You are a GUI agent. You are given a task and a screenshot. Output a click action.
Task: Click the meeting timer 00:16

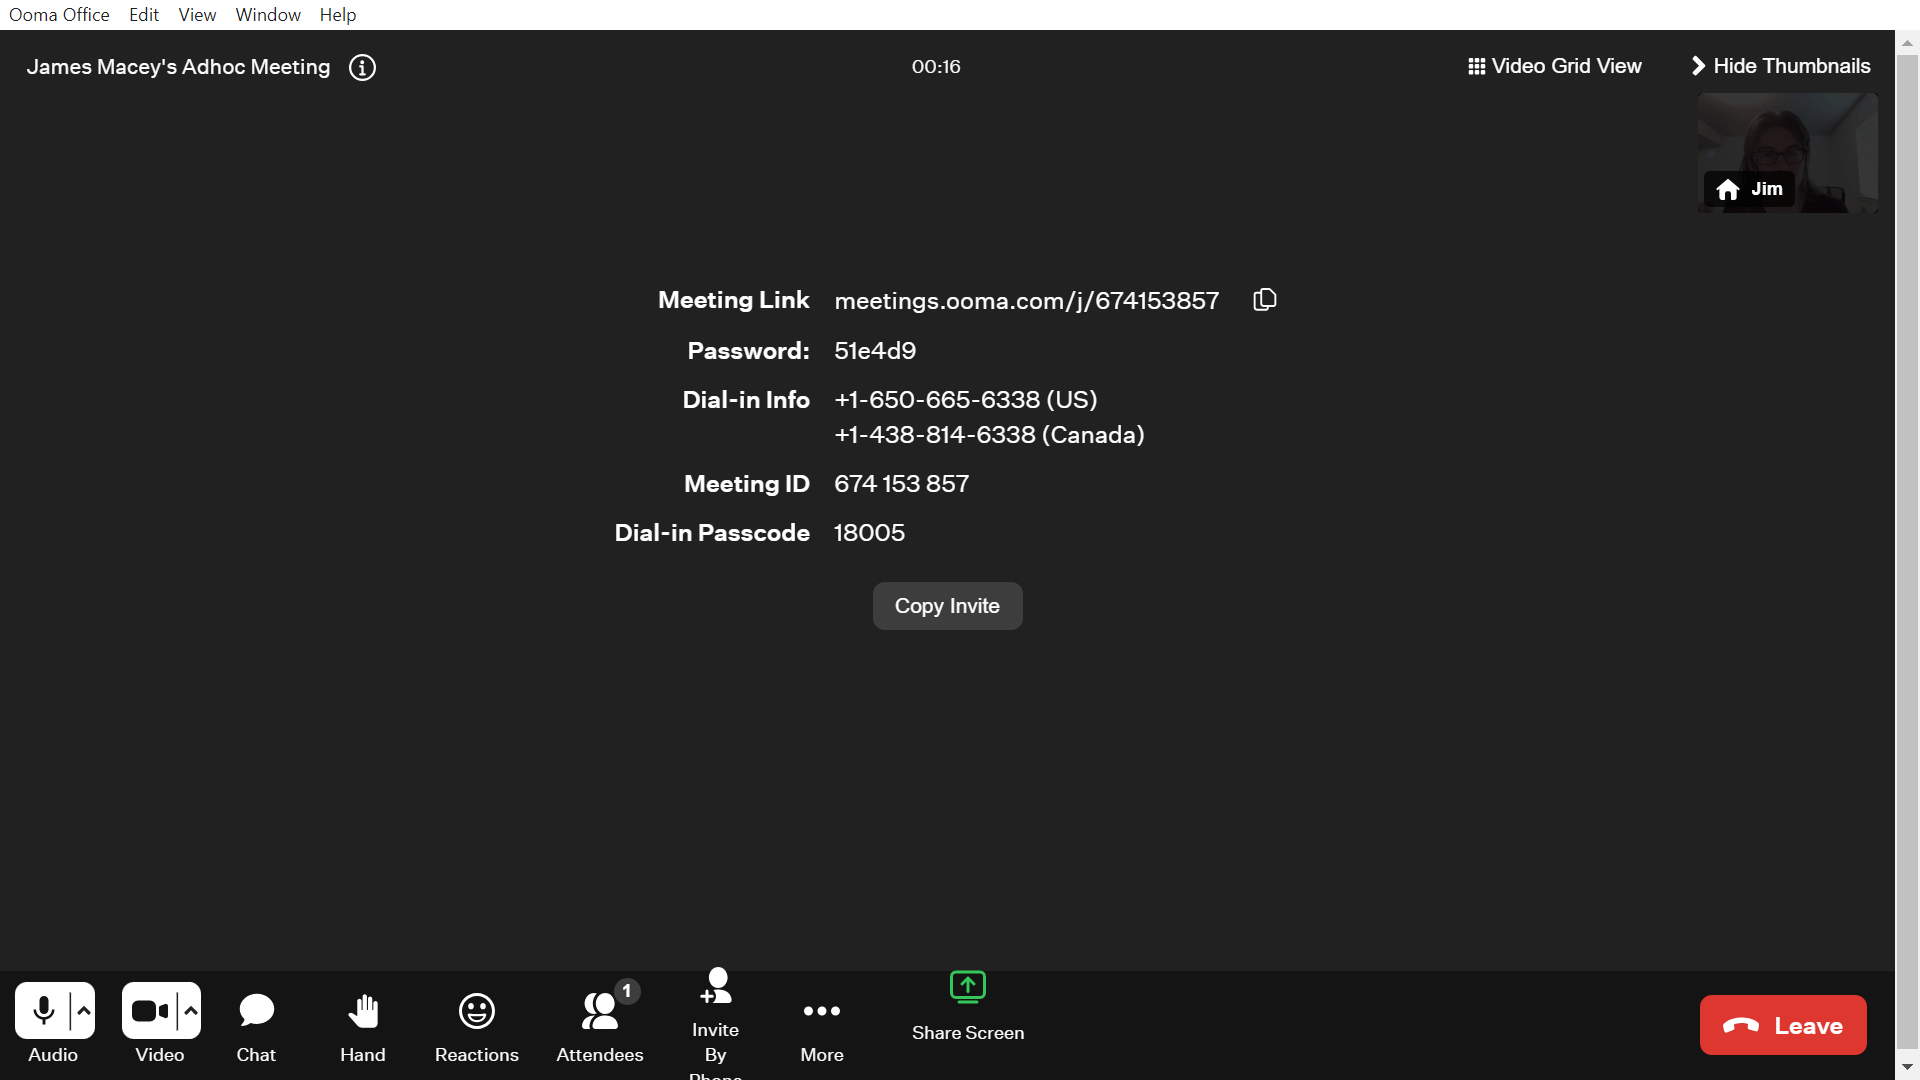click(x=936, y=67)
